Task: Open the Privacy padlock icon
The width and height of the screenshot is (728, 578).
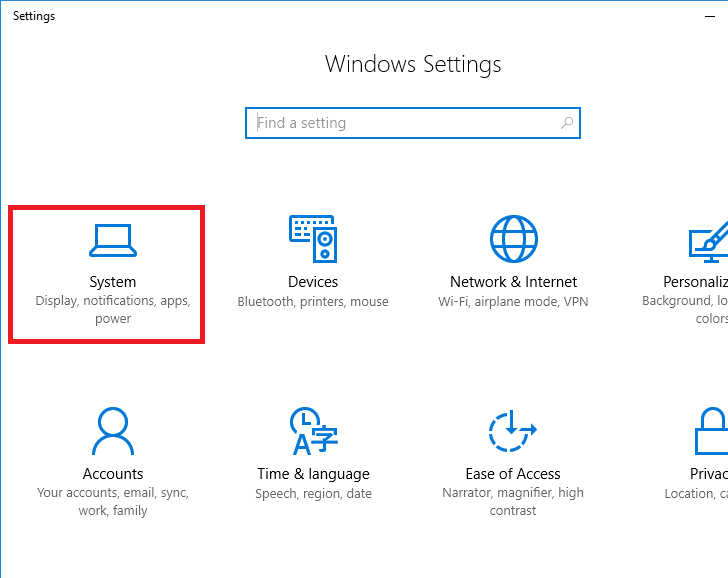Action: point(711,431)
